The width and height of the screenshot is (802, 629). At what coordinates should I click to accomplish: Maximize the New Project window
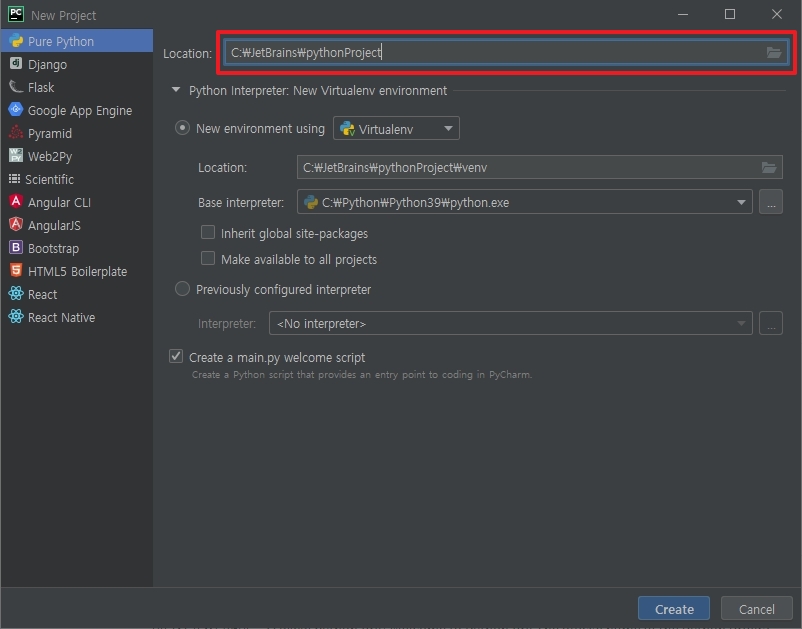(730, 14)
